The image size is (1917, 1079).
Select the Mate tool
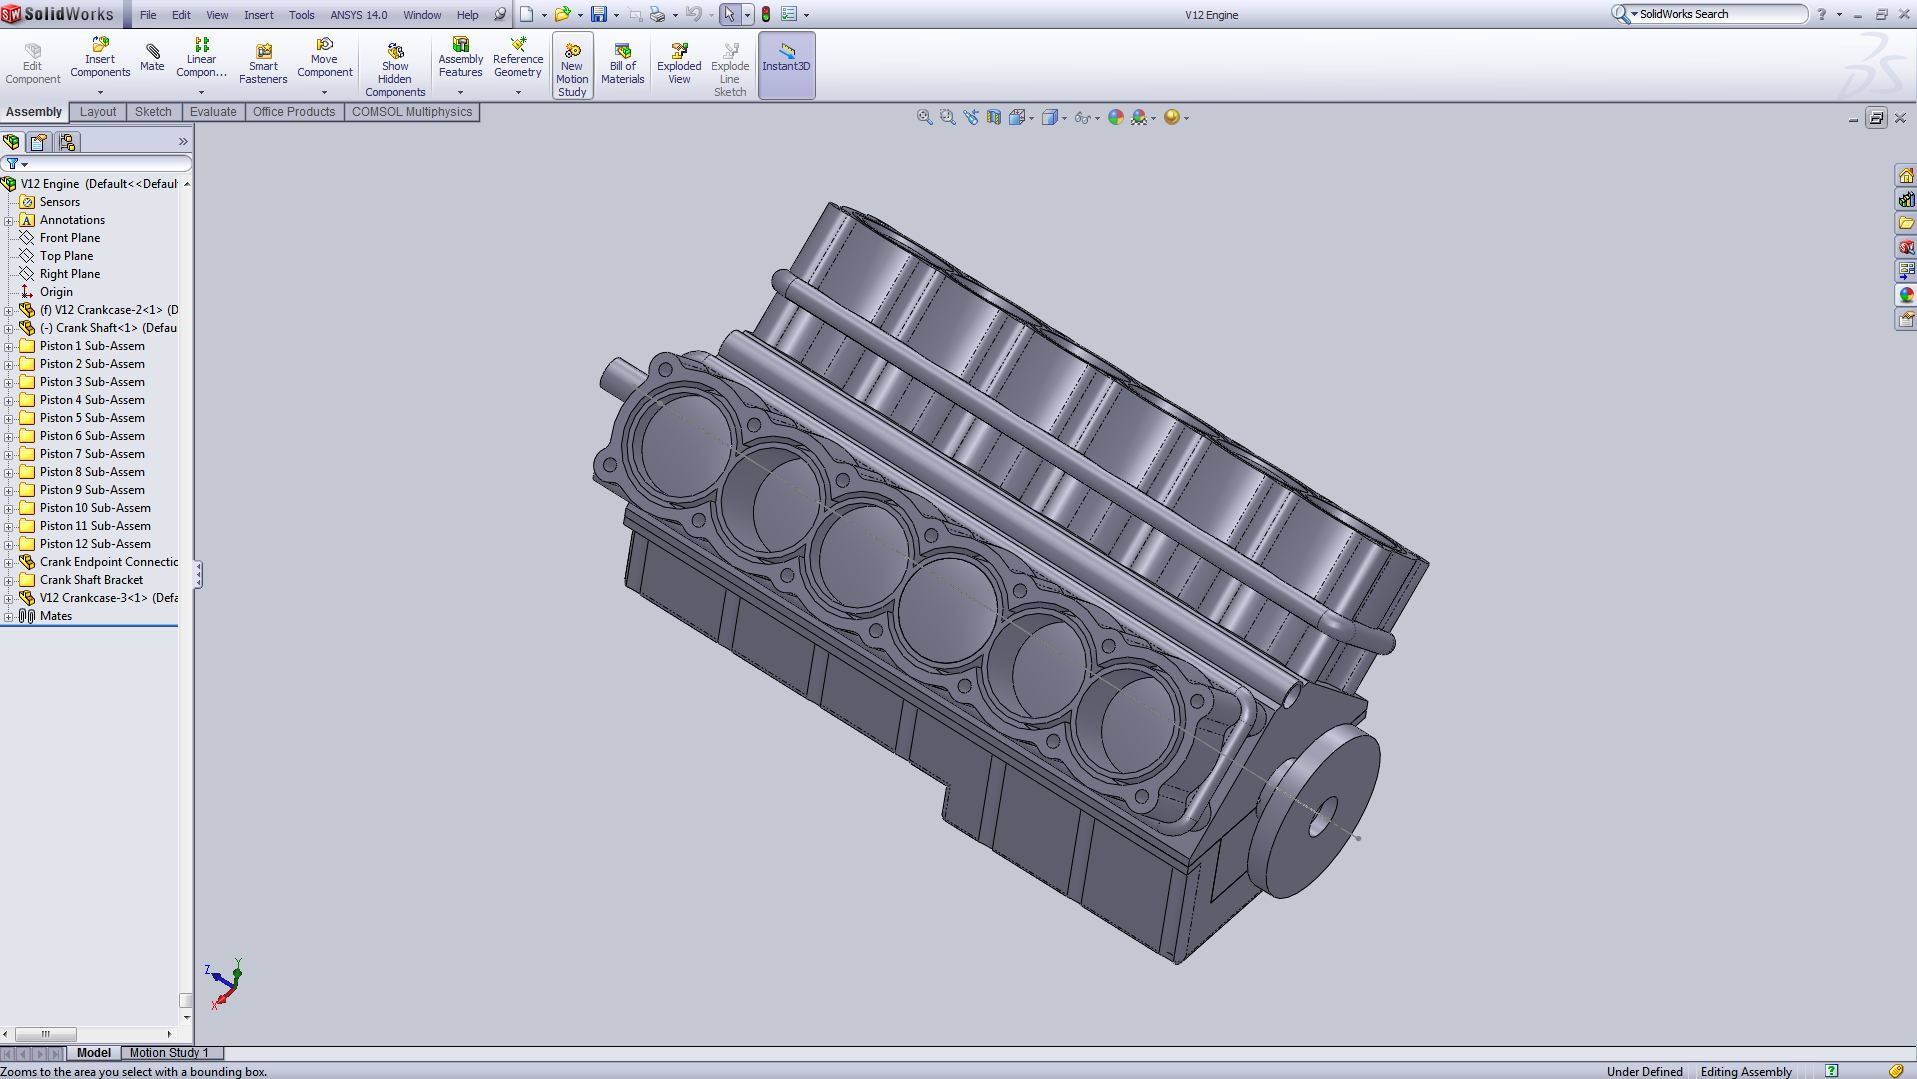152,57
